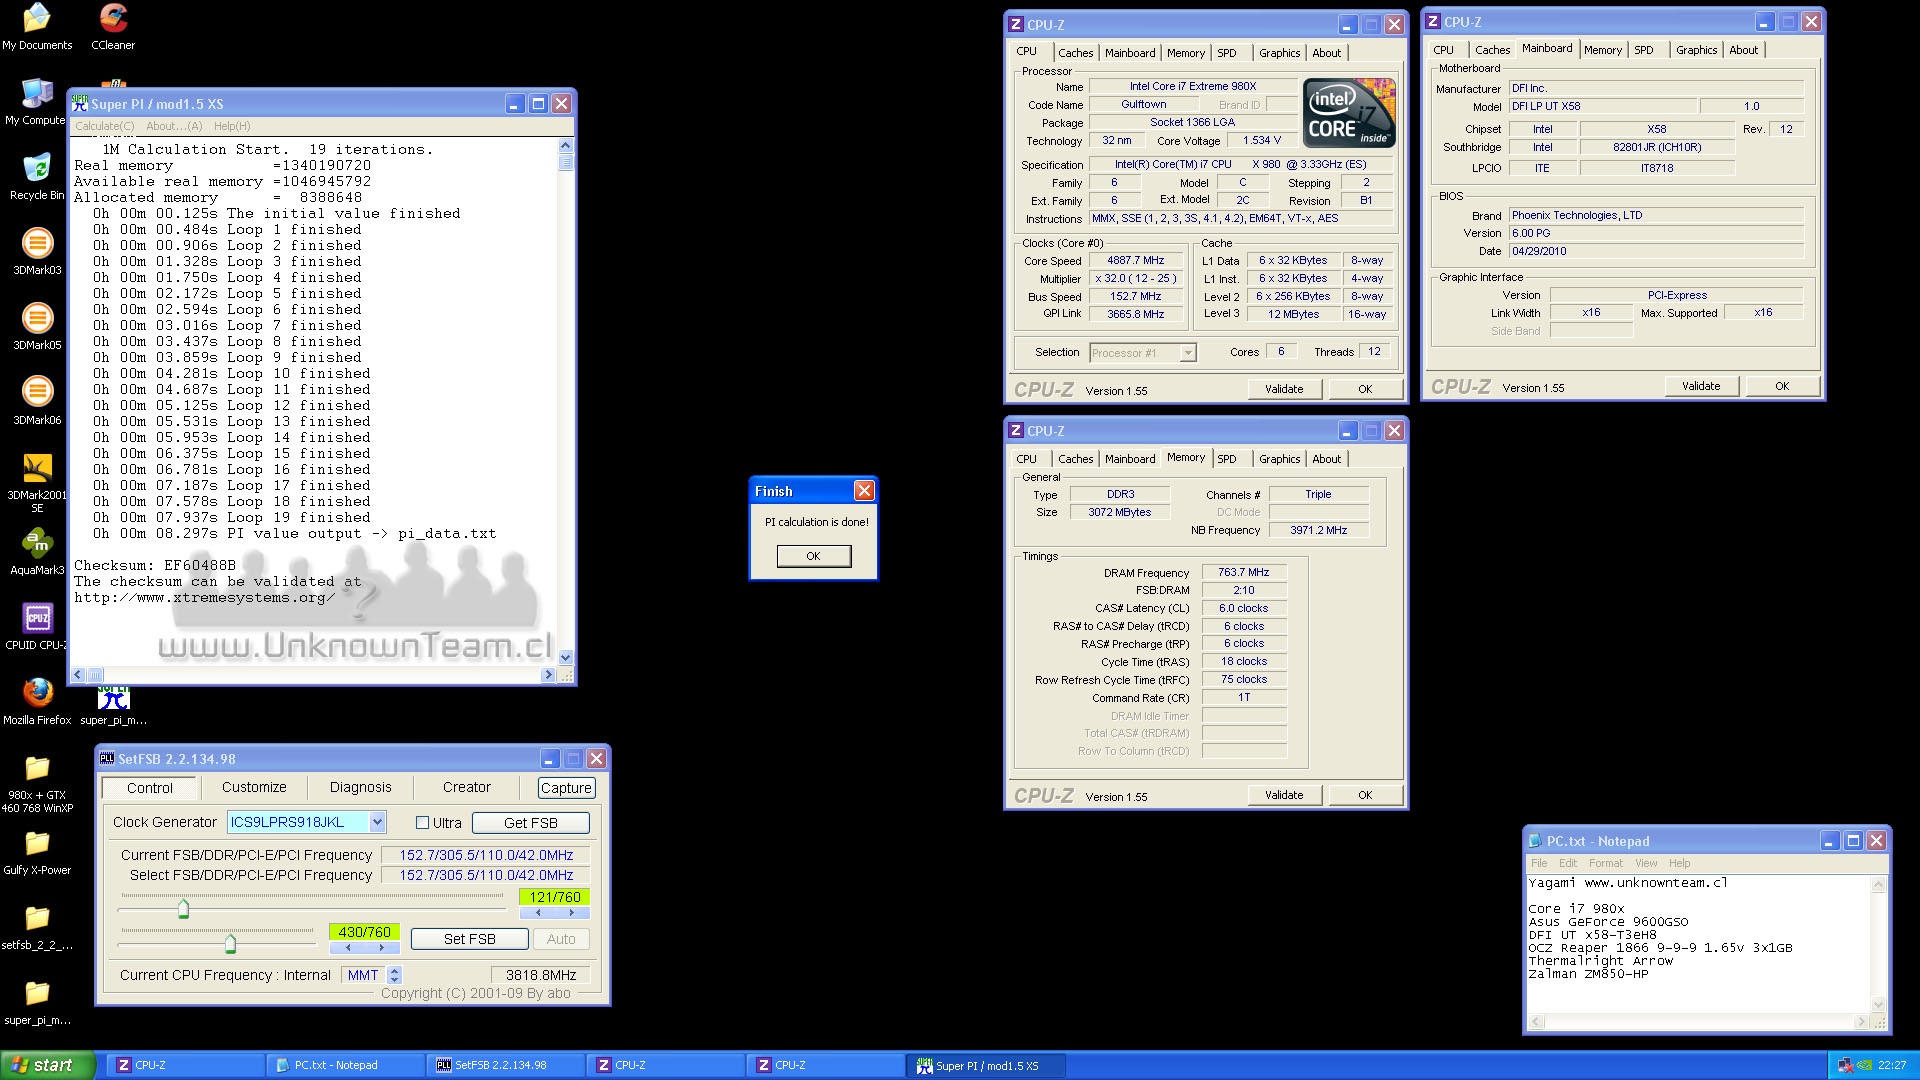Open the Gulfy X-Power folder icon
The width and height of the screenshot is (1920, 1080).
(x=37, y=843)
